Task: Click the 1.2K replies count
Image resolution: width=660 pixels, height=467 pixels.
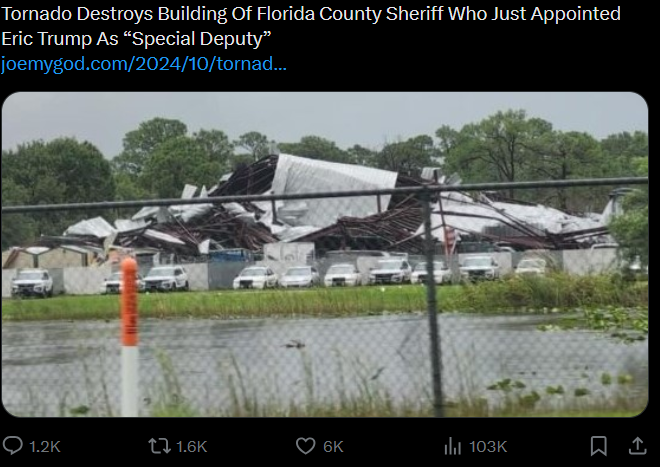Action: click(x=45, y=447)
